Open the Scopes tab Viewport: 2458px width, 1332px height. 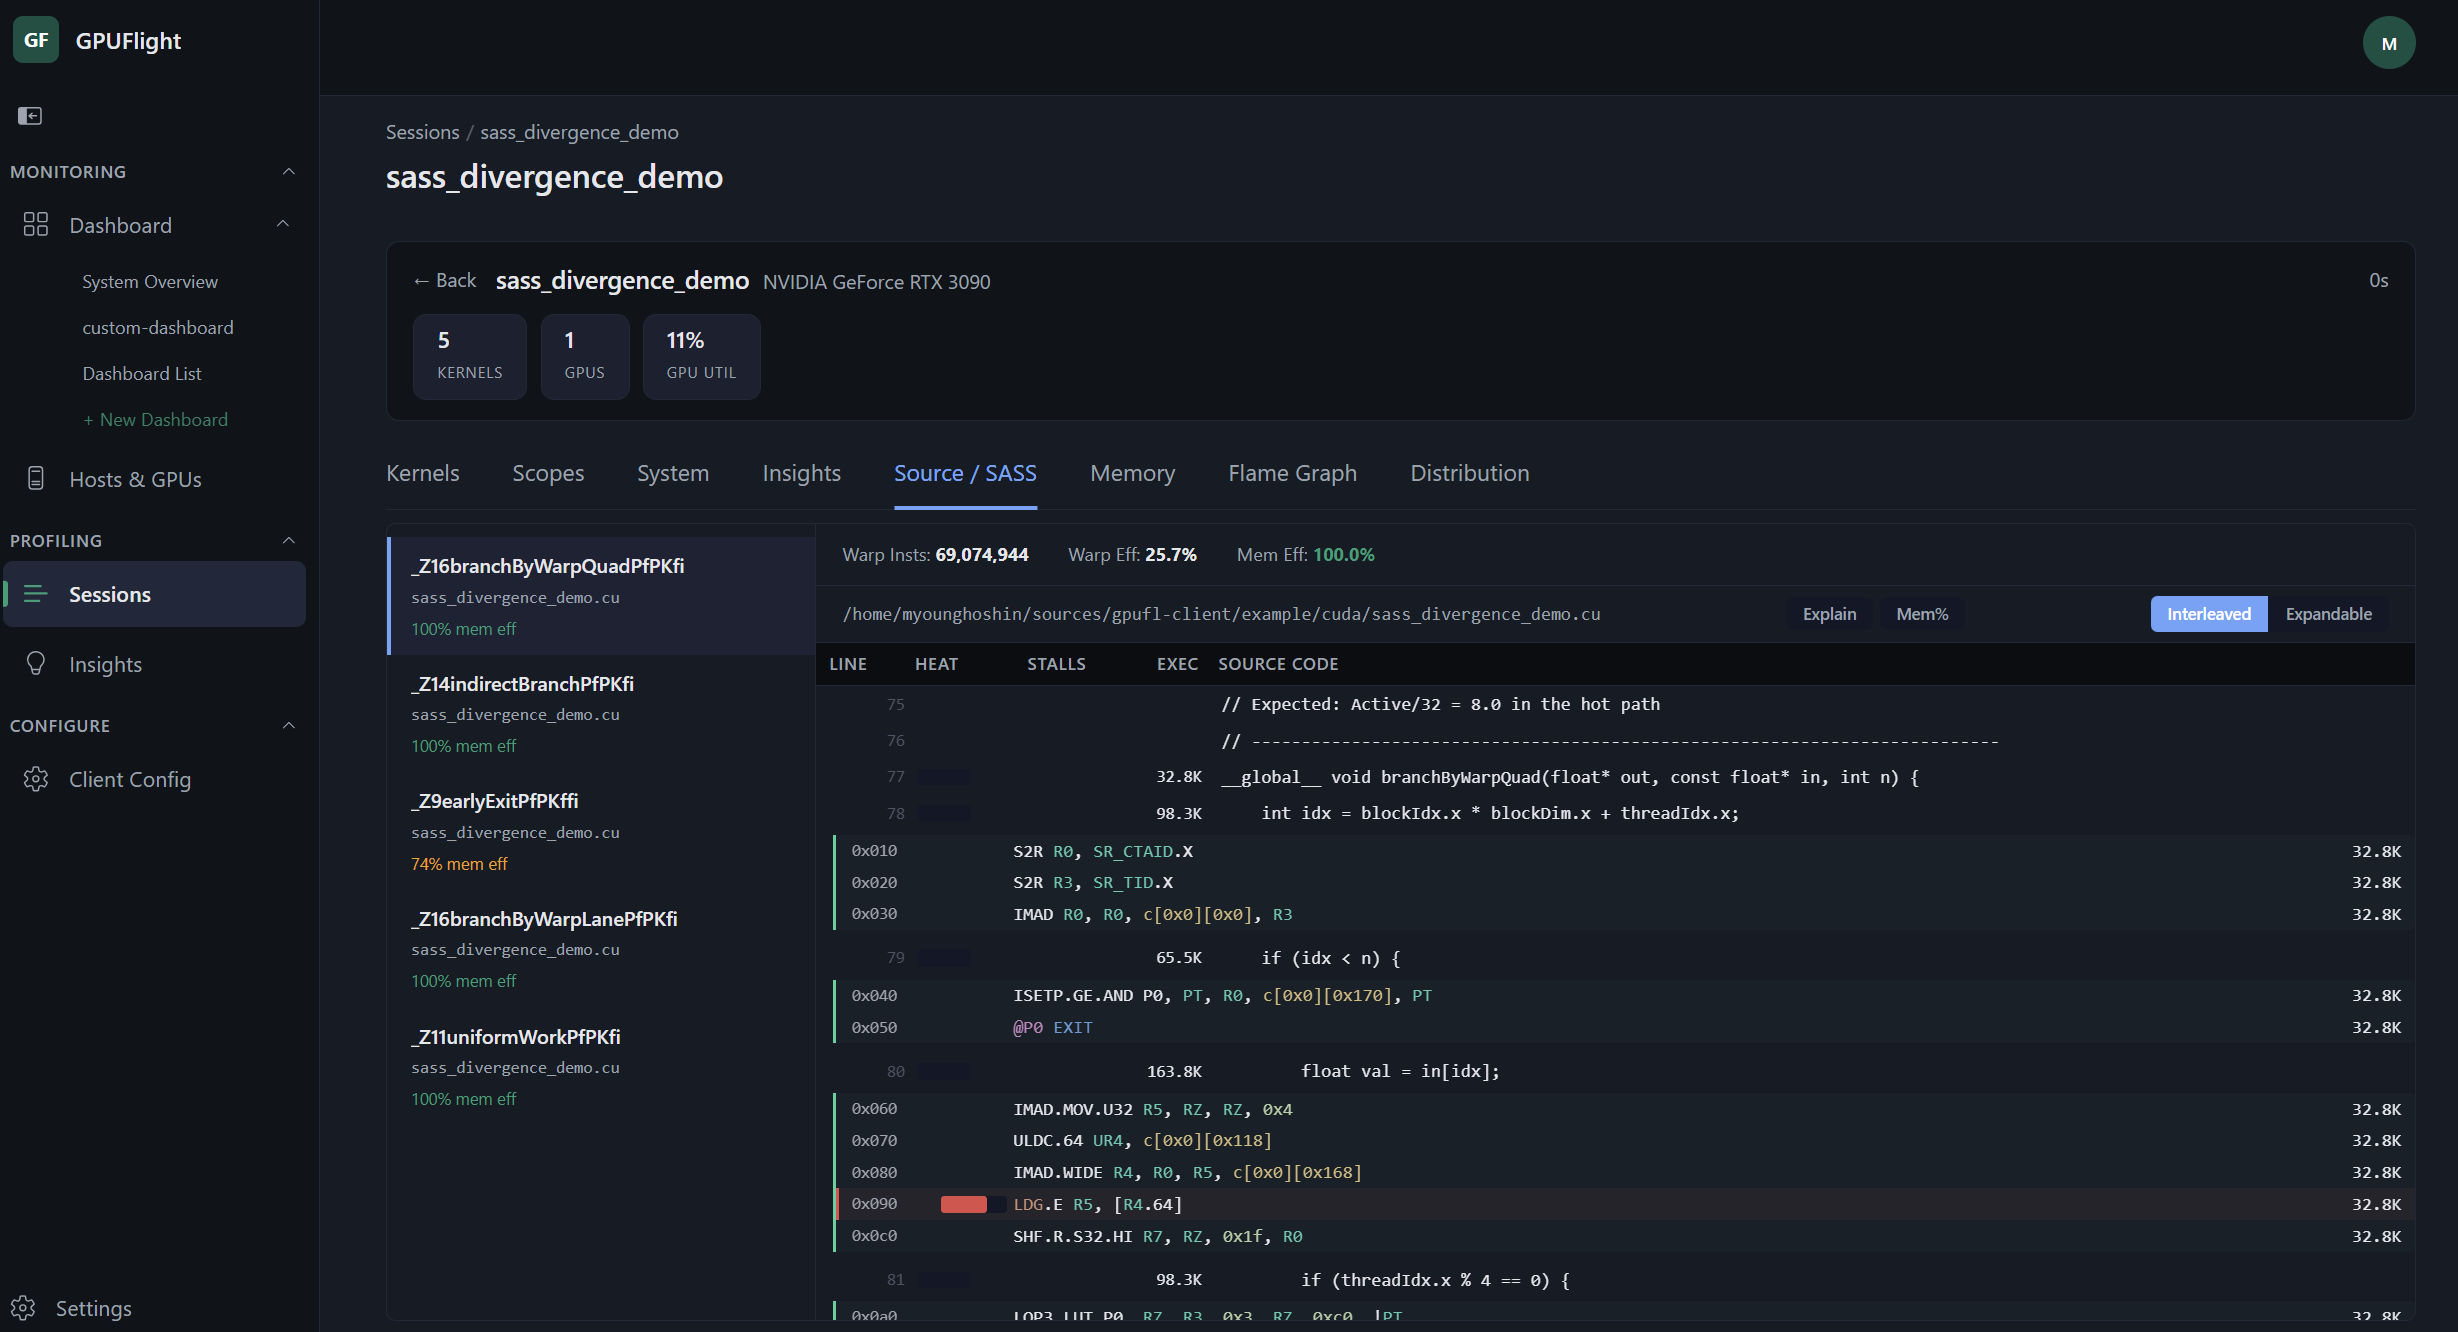point(548,473)
